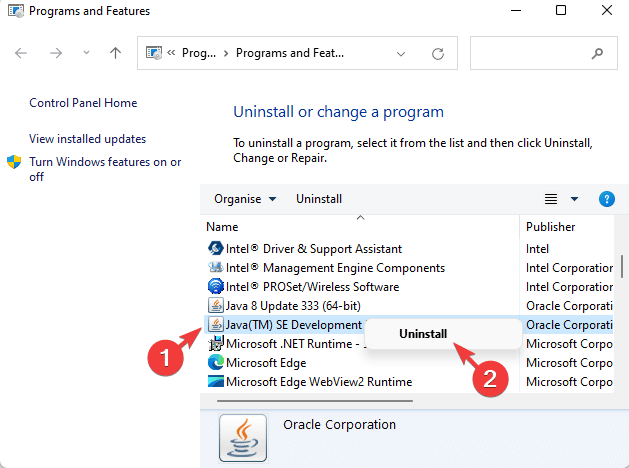Click the search magnifier icon
Image resolution: width=629 pixels, height=468 pixels.
click(x=597, y=53)
